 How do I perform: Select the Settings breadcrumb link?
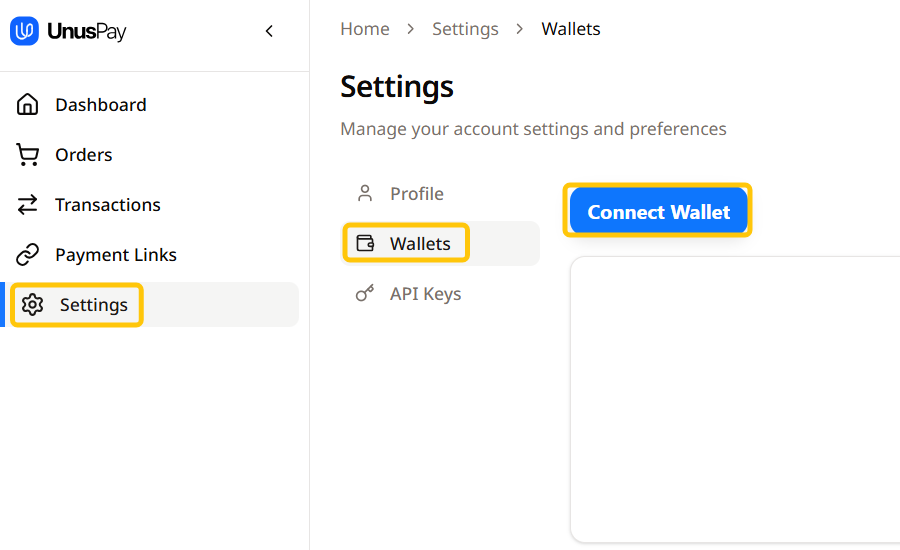click(x=465, y=29)
